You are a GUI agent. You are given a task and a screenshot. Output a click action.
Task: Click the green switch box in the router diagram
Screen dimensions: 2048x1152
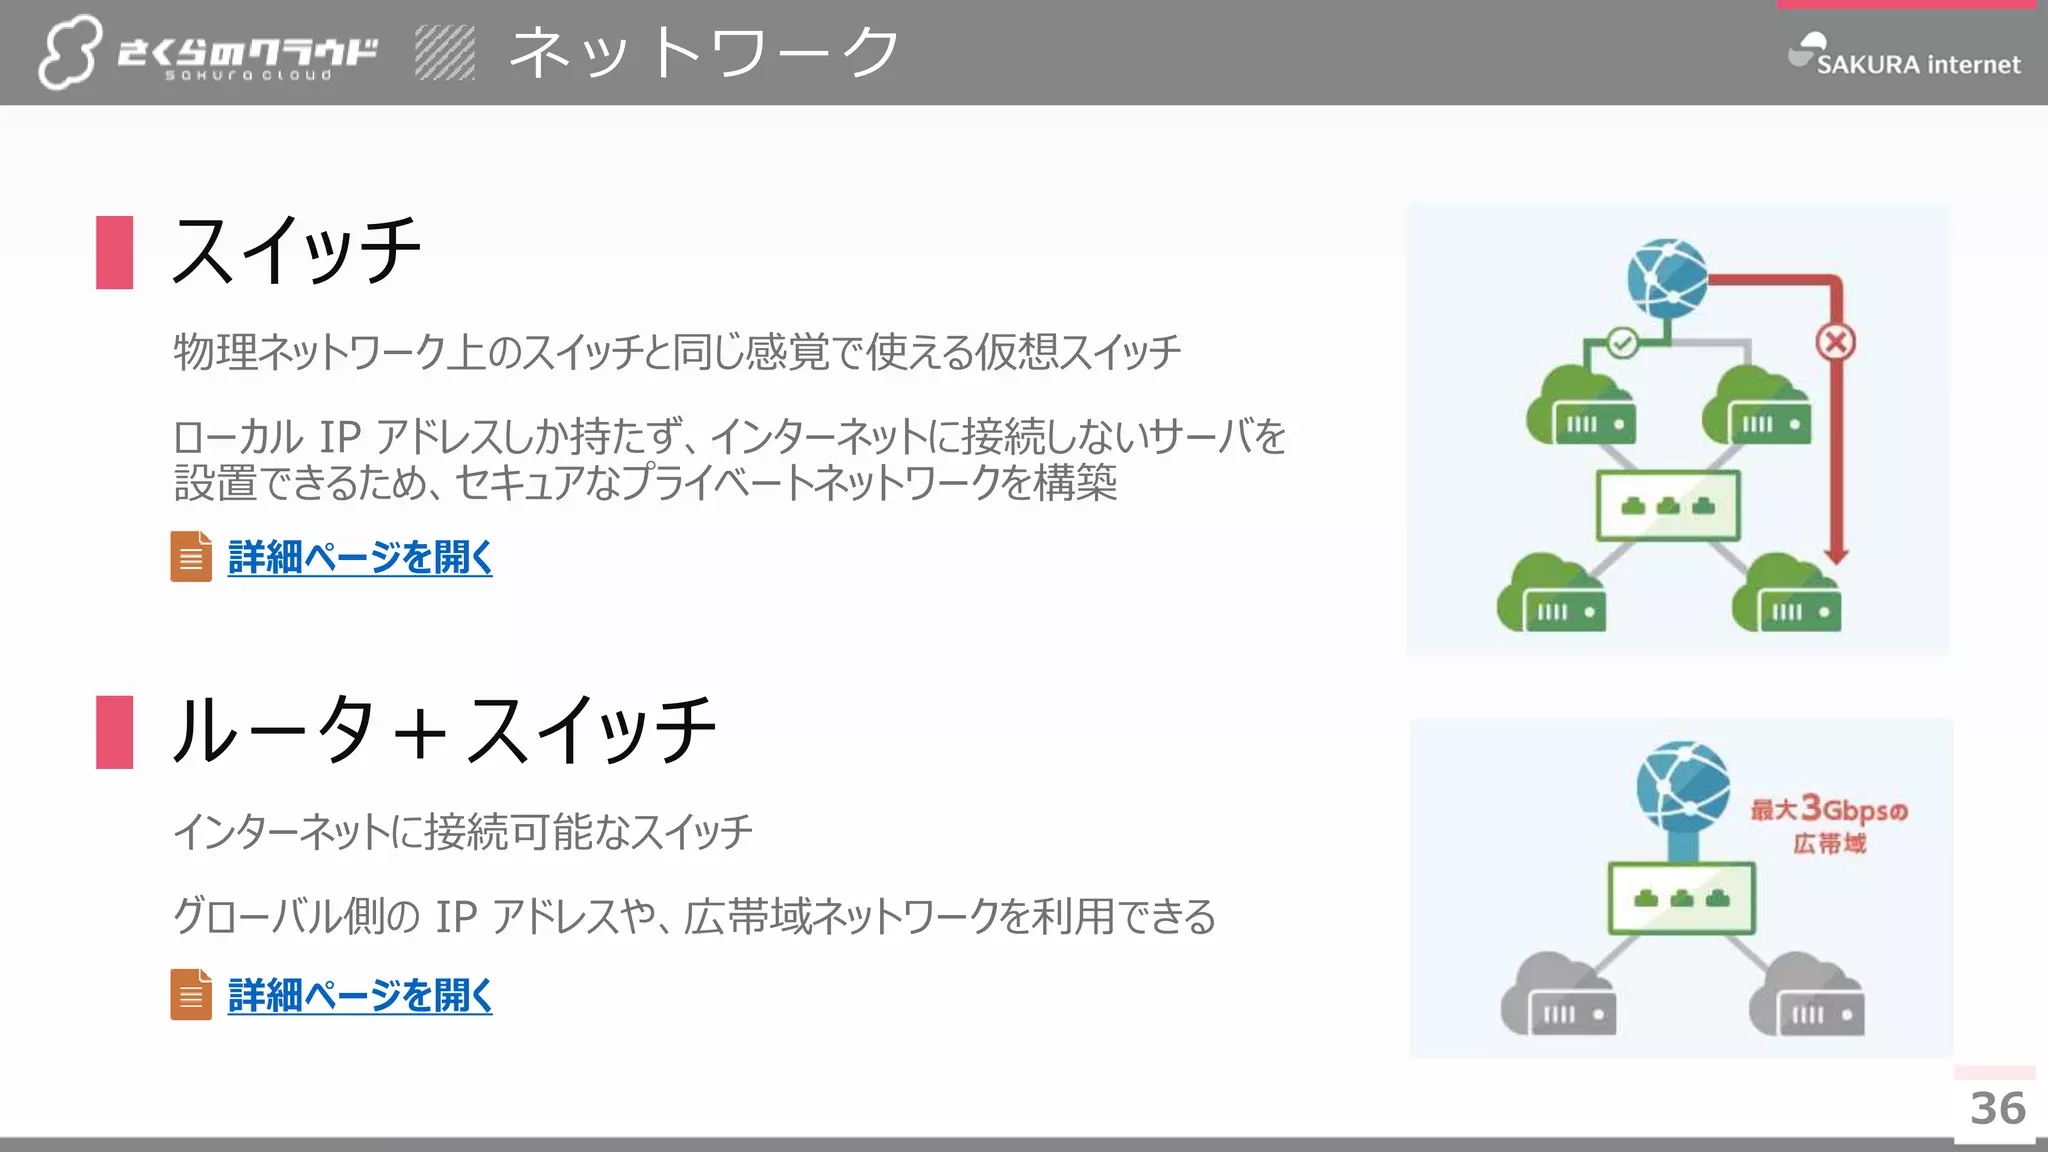coord(1682,898)
